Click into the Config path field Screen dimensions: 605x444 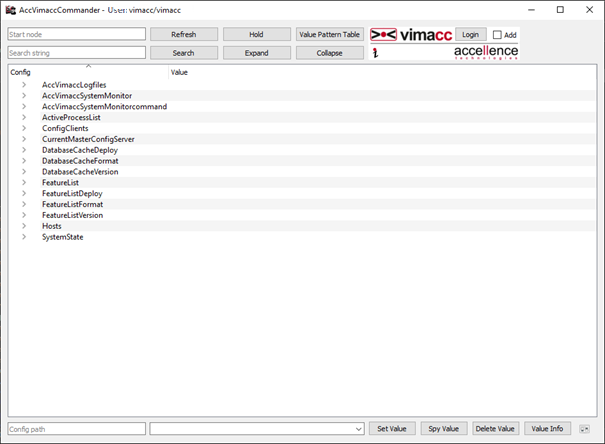[76, 429]
